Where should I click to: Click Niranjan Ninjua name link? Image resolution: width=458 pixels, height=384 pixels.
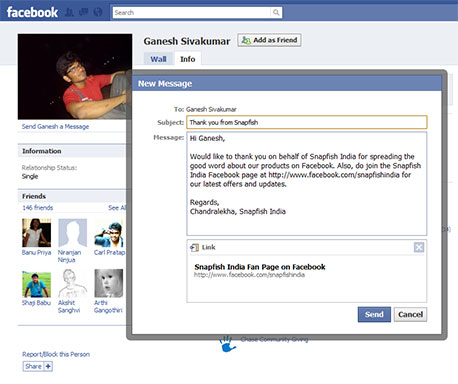click(x=69, y=256)
